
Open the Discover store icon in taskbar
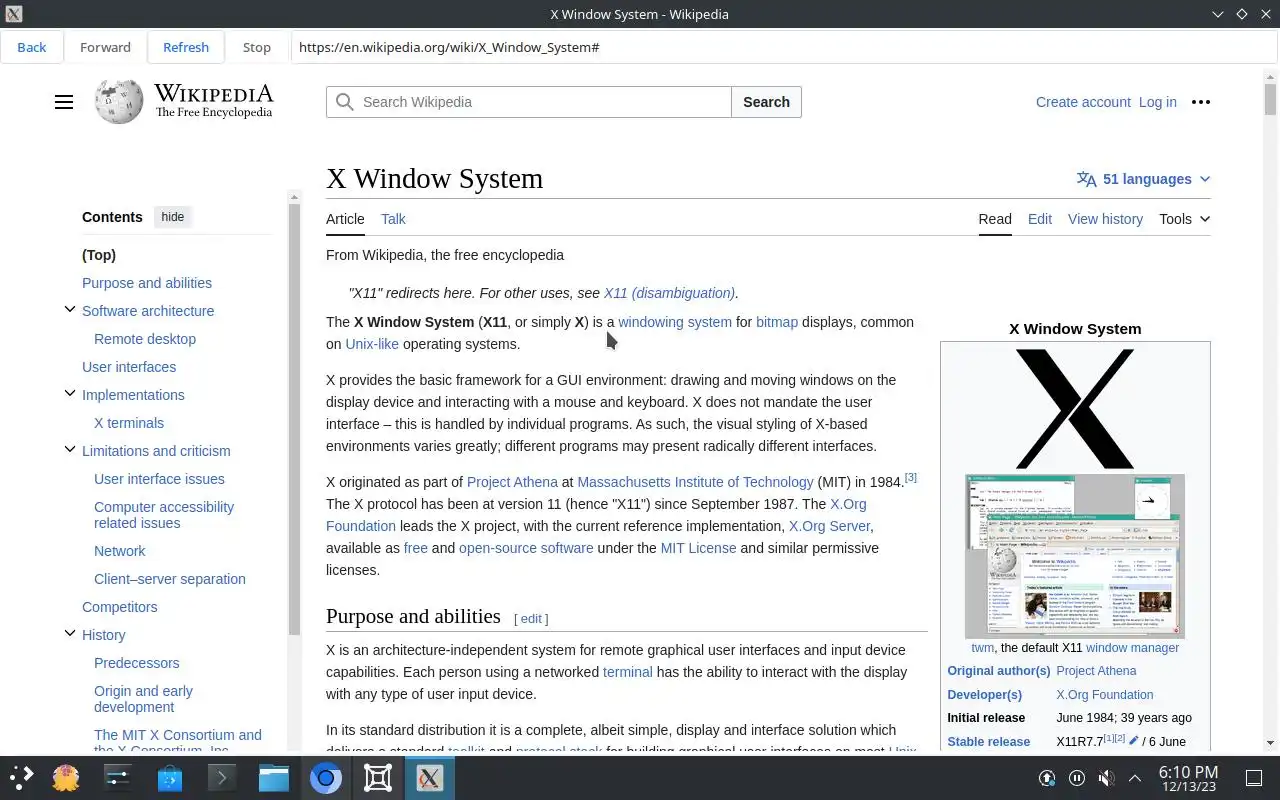pos(170,777)
